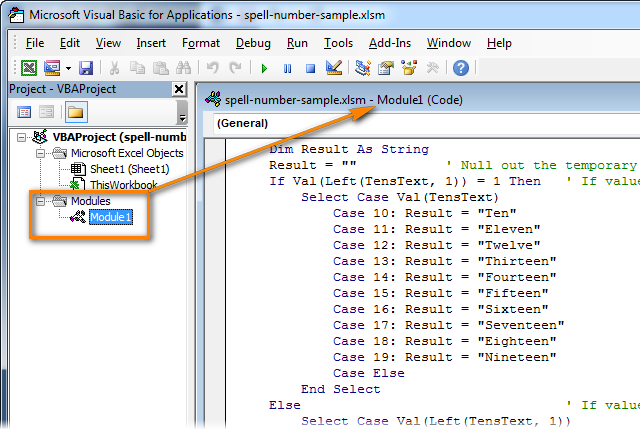Toggle Folders view in Project panel

75,112
